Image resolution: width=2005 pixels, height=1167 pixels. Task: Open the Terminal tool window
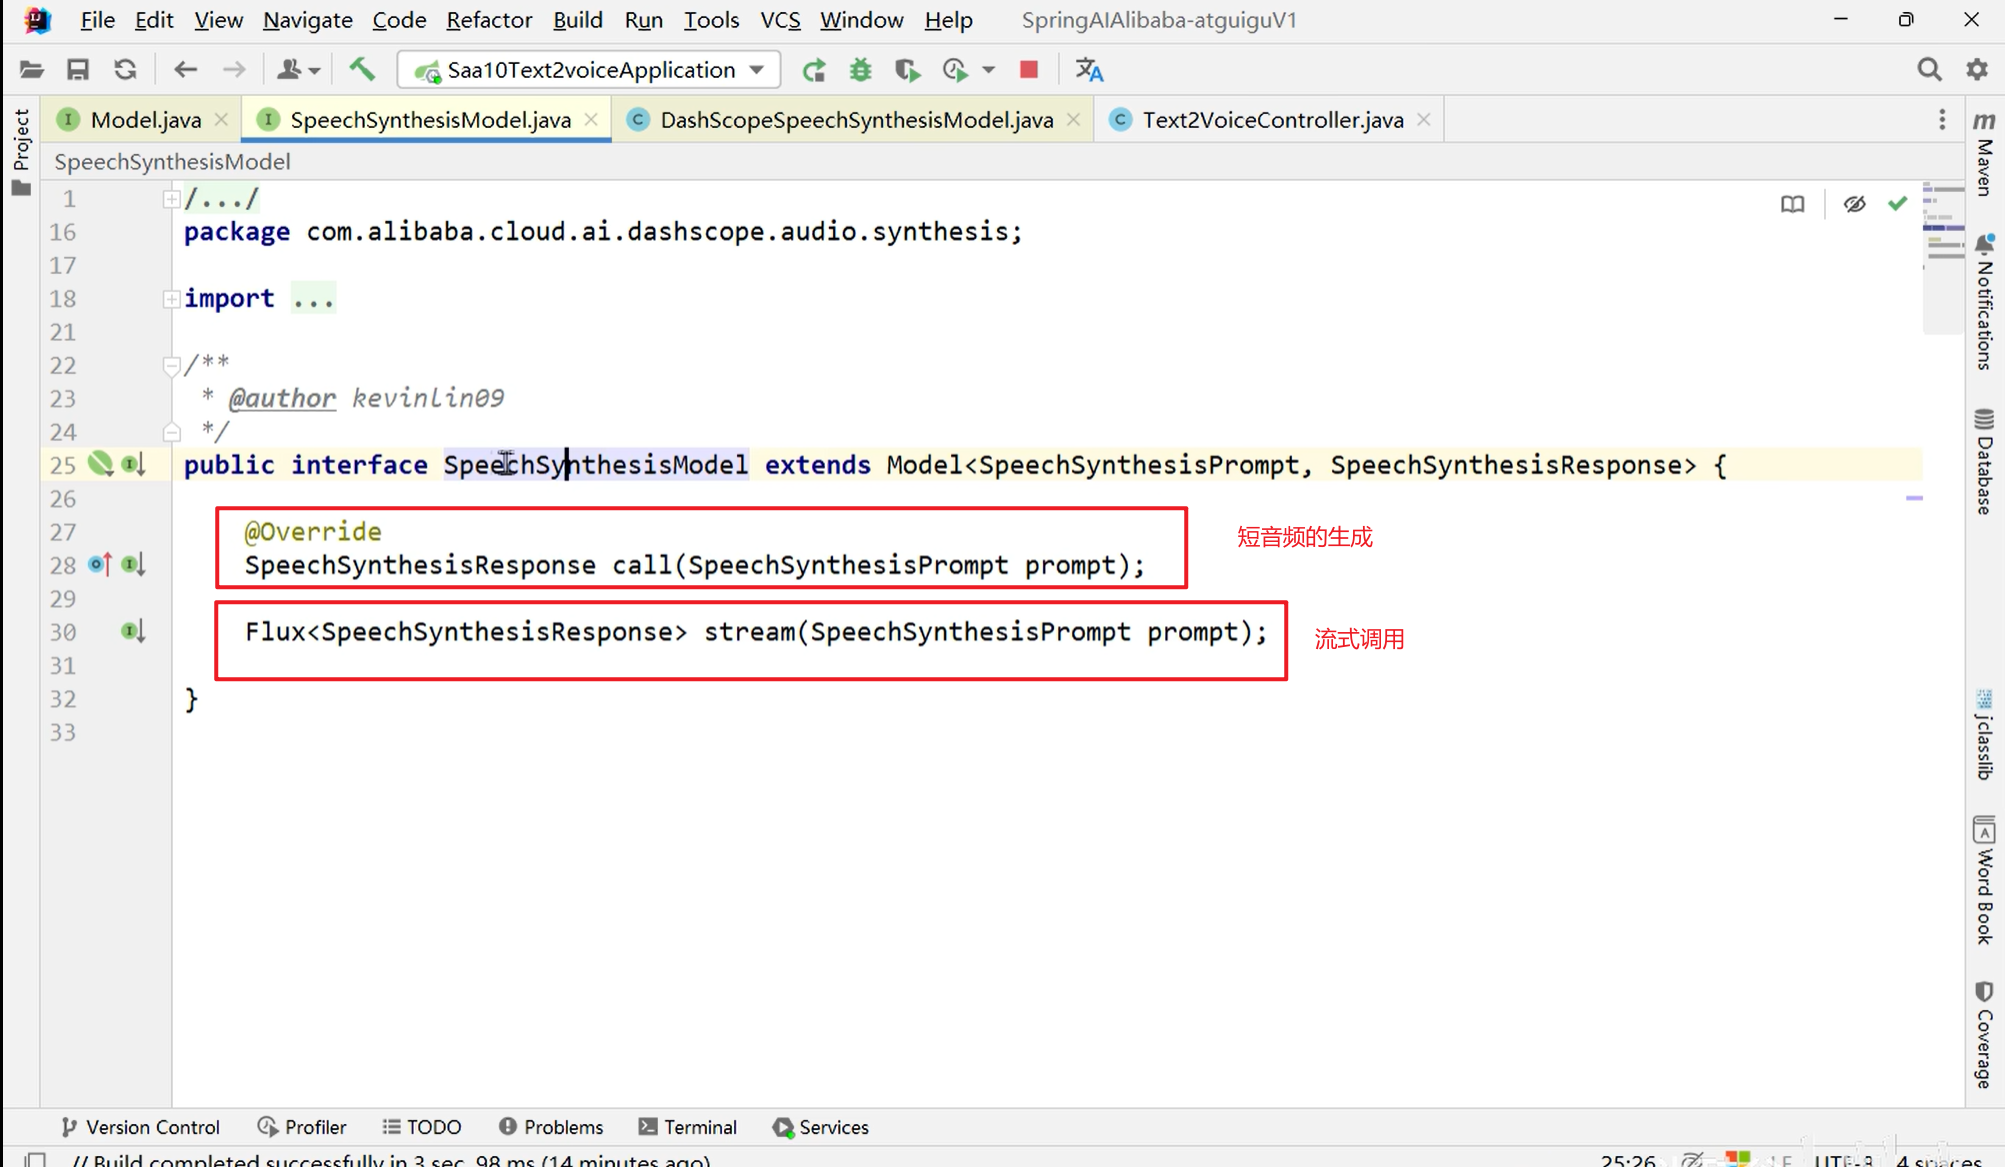pyautogui.click(x=688, y=1127)
